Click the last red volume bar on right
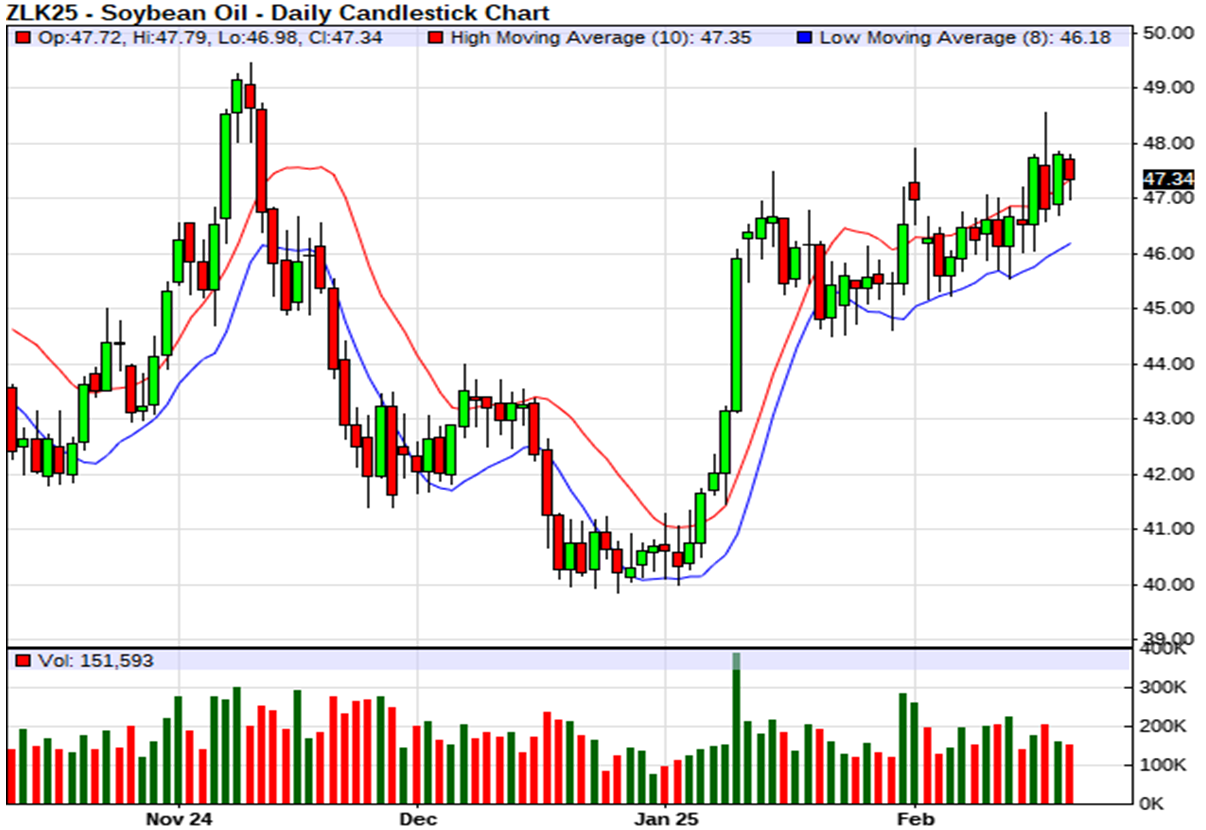Screen dimensions: 1206x830 [1069, 773]
